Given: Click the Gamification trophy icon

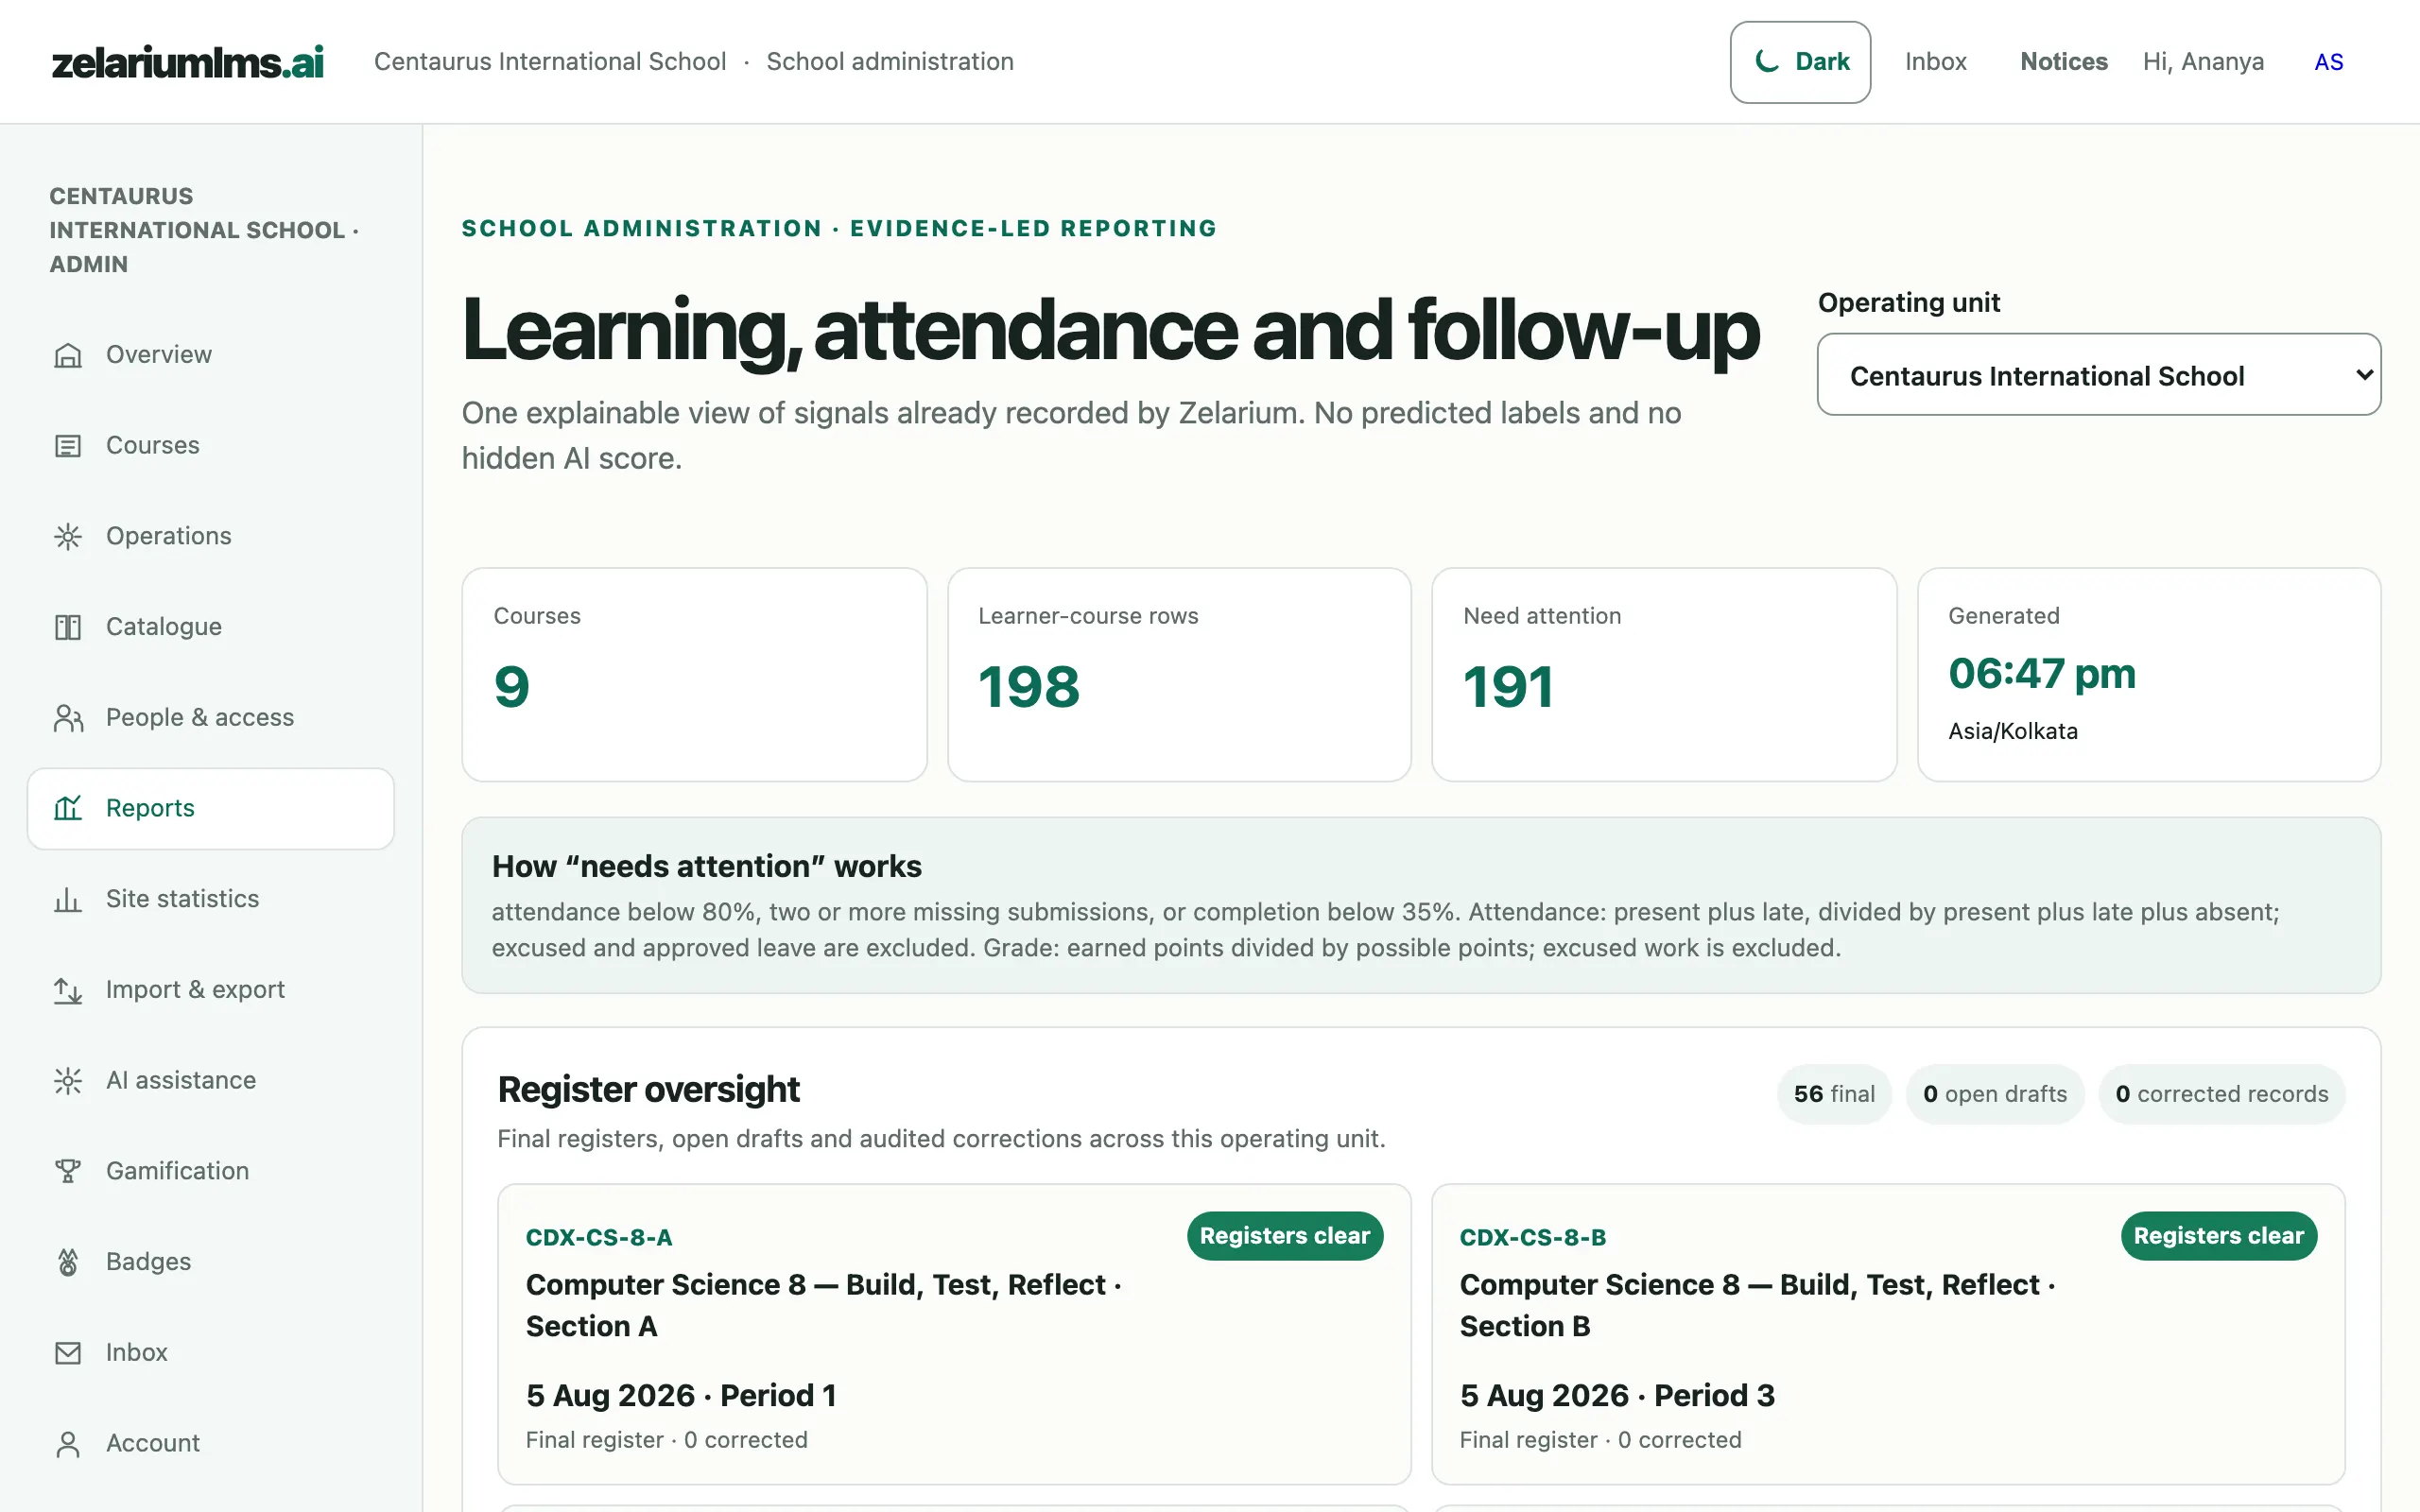Looking at the screenshot, I should pos(67,1171).
